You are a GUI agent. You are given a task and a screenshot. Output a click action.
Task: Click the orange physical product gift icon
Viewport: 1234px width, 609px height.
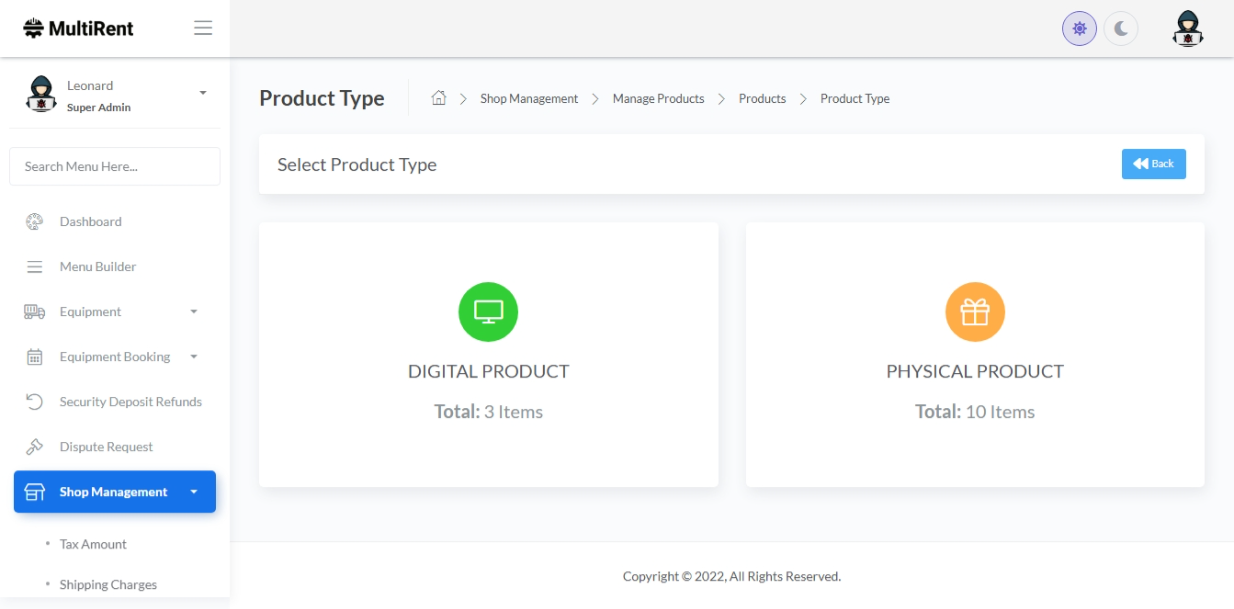coord(974,312)
